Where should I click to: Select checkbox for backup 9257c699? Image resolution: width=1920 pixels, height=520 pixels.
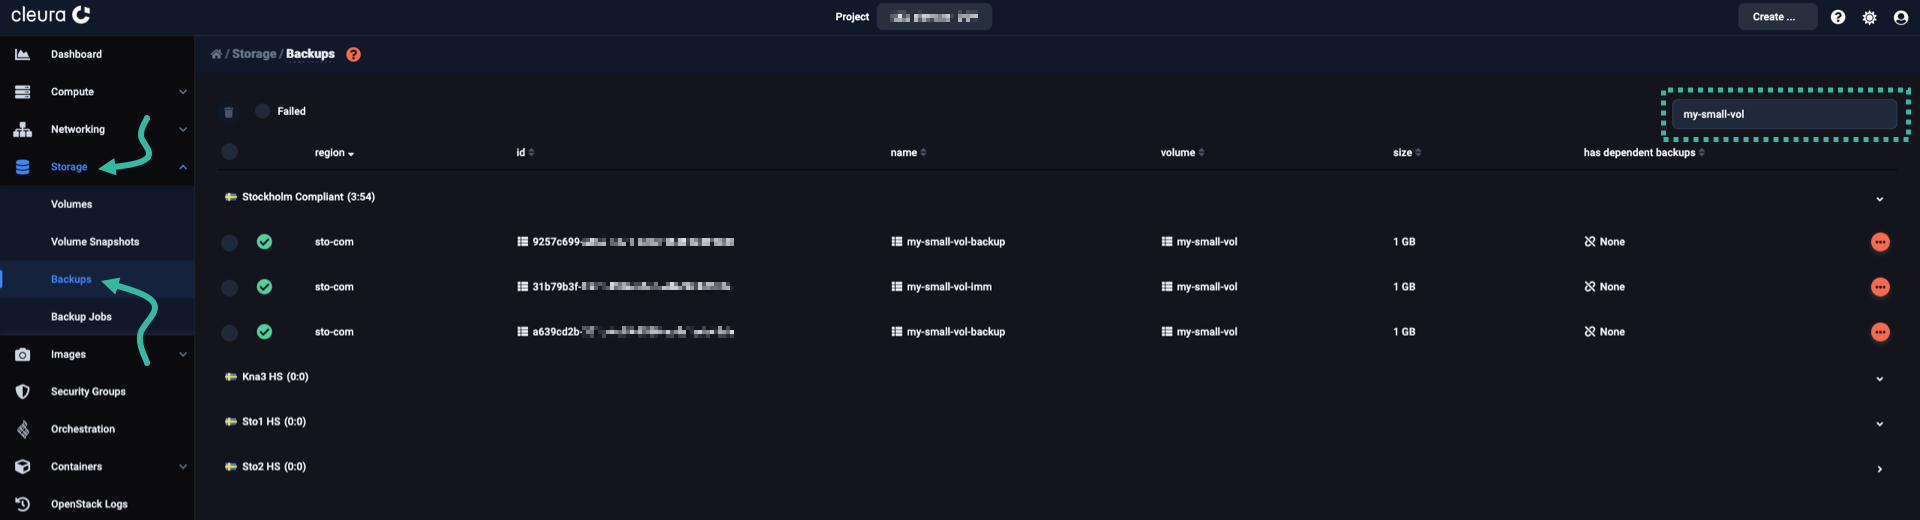tap(229, 242)
